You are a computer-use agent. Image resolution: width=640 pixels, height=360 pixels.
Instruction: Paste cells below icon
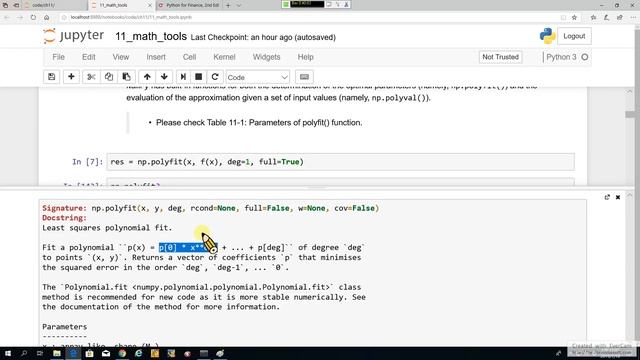point(127,77)
